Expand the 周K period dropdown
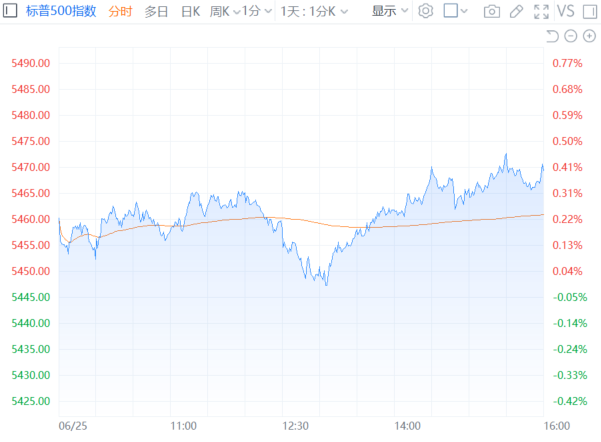The height and width of the screenshot is (442, 601). tap(225, 11)
